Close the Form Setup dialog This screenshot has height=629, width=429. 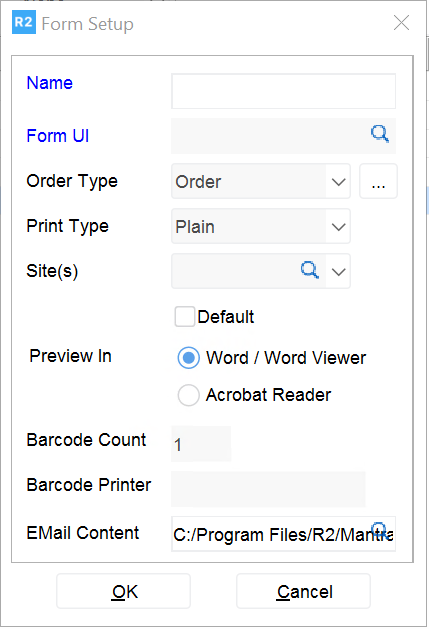point(401,23)
